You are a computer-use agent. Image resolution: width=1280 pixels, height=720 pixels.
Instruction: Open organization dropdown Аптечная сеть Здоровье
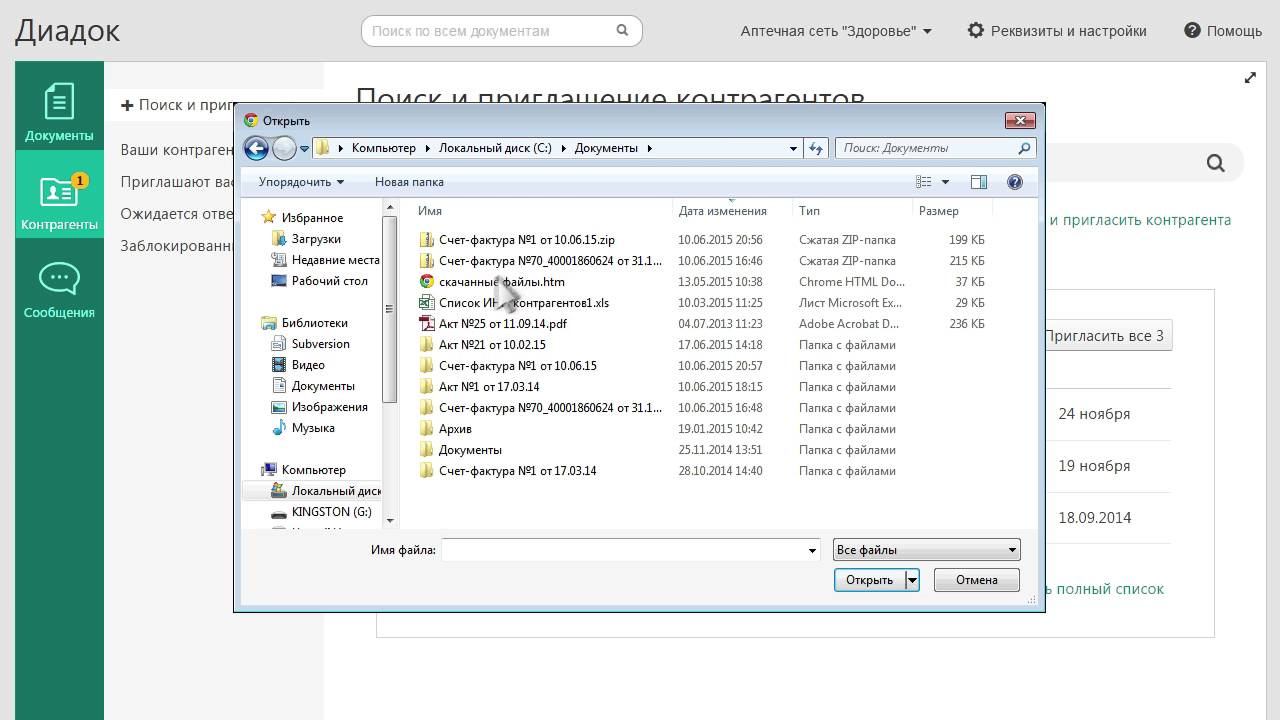pos(836,31)
